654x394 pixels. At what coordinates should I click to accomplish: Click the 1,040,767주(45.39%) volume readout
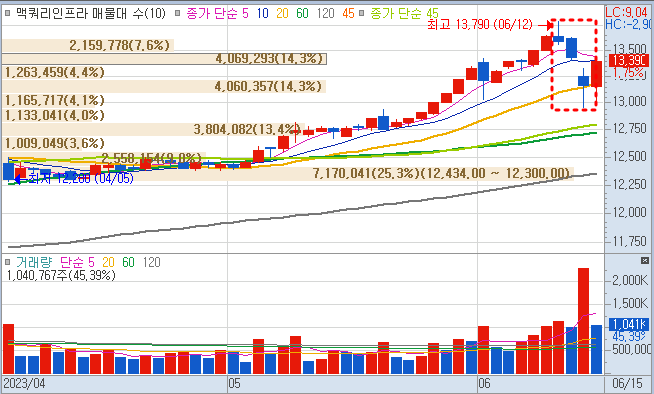[x=61, y=276]
